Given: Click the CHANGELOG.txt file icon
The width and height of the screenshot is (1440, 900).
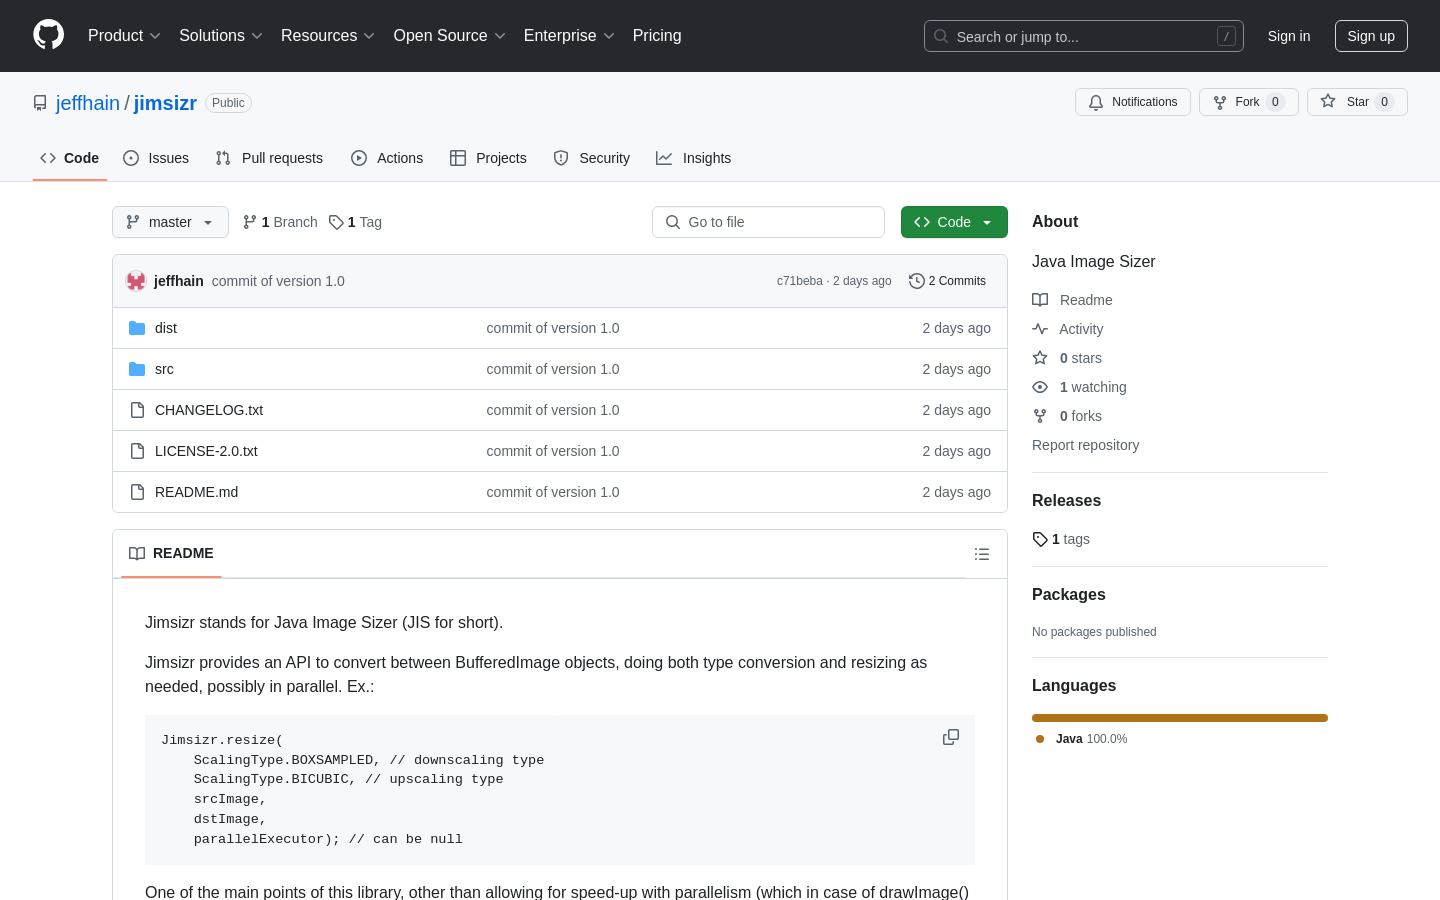Looking at the screenshot, I should point(137,410).
